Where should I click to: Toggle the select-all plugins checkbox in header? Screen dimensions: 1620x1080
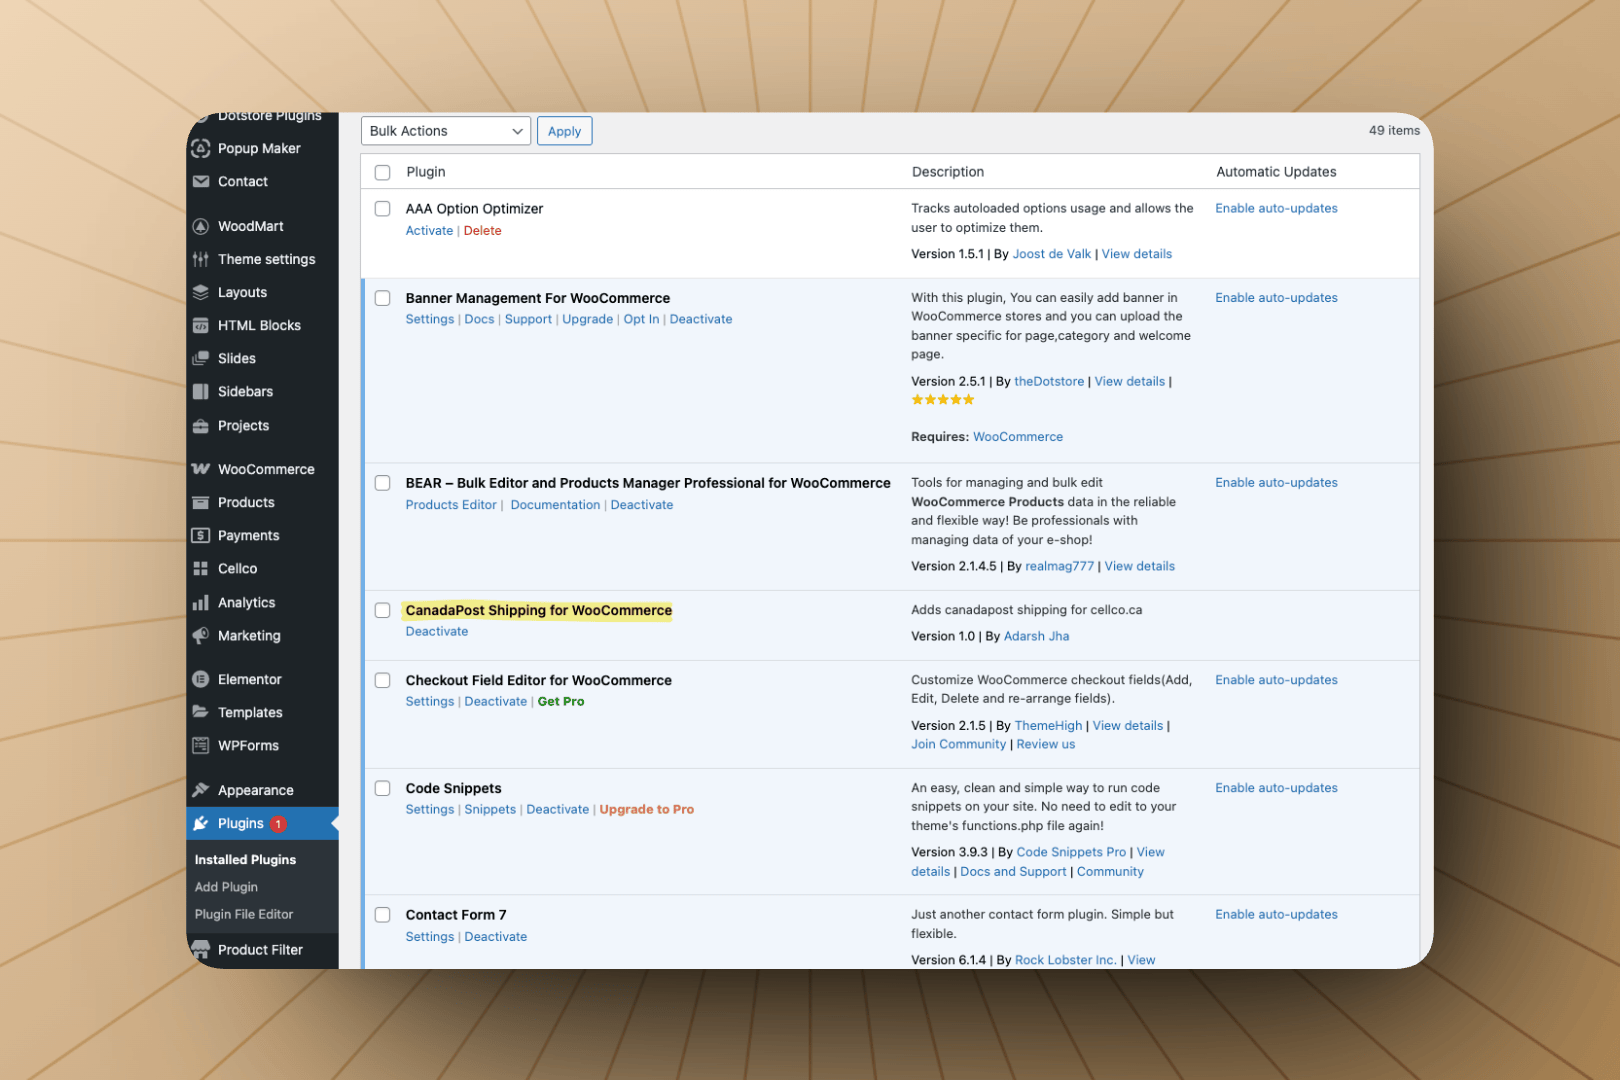coord(382,172)
